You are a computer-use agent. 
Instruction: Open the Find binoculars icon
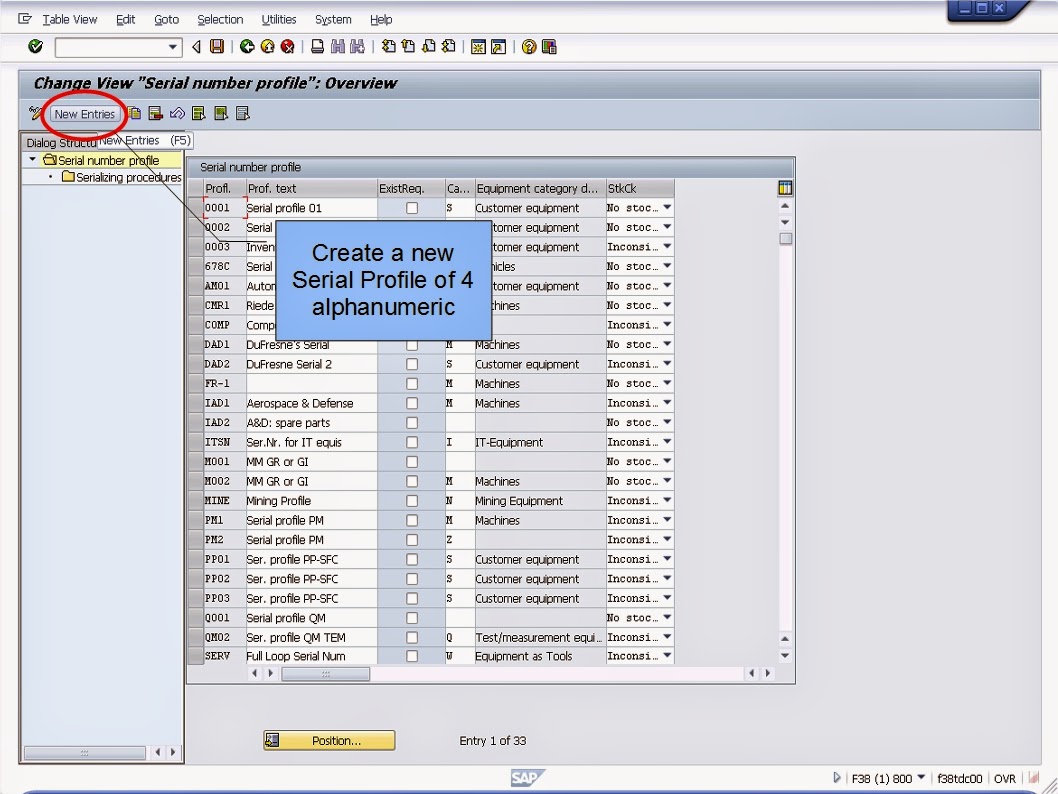coord(336,46)
